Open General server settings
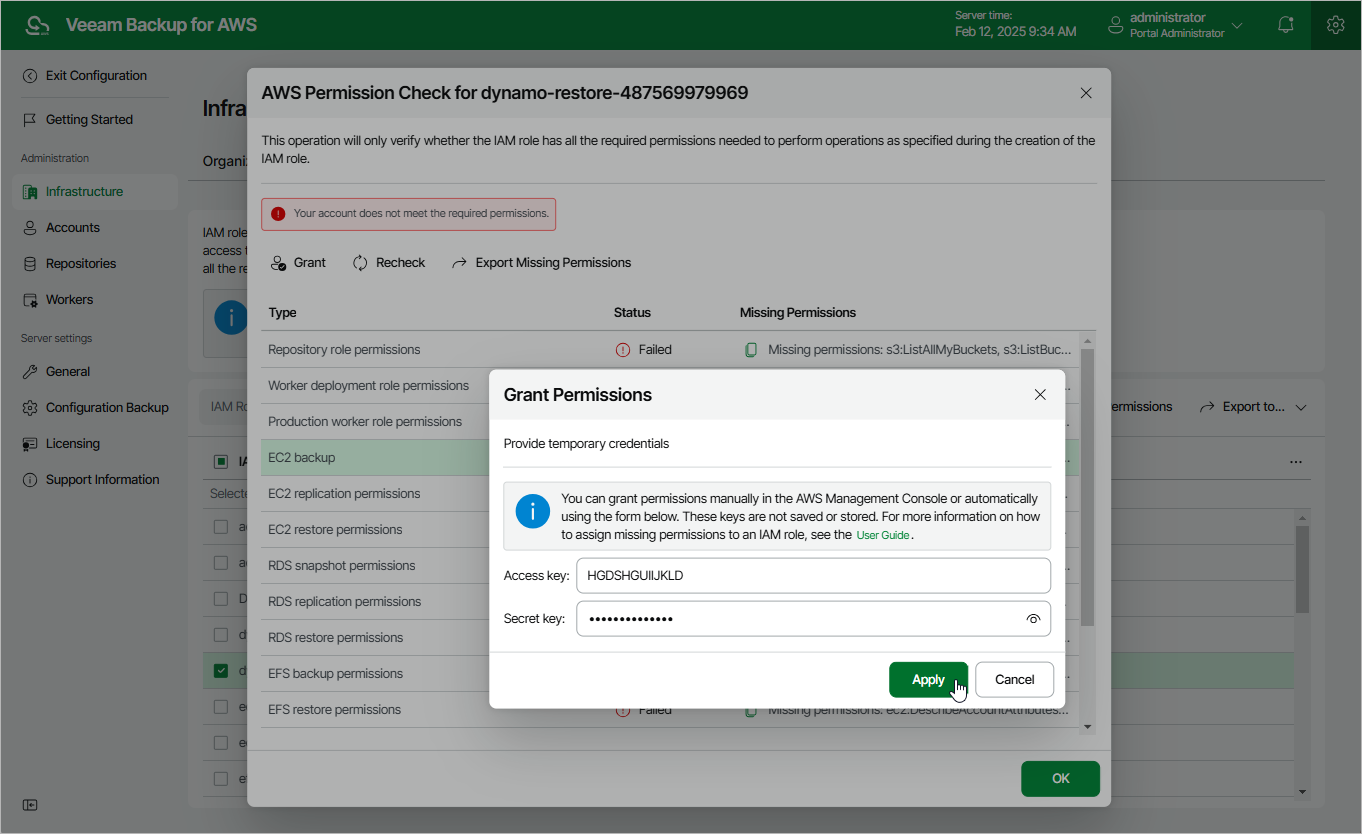The image size is (1362, 834). click(68, 372)
